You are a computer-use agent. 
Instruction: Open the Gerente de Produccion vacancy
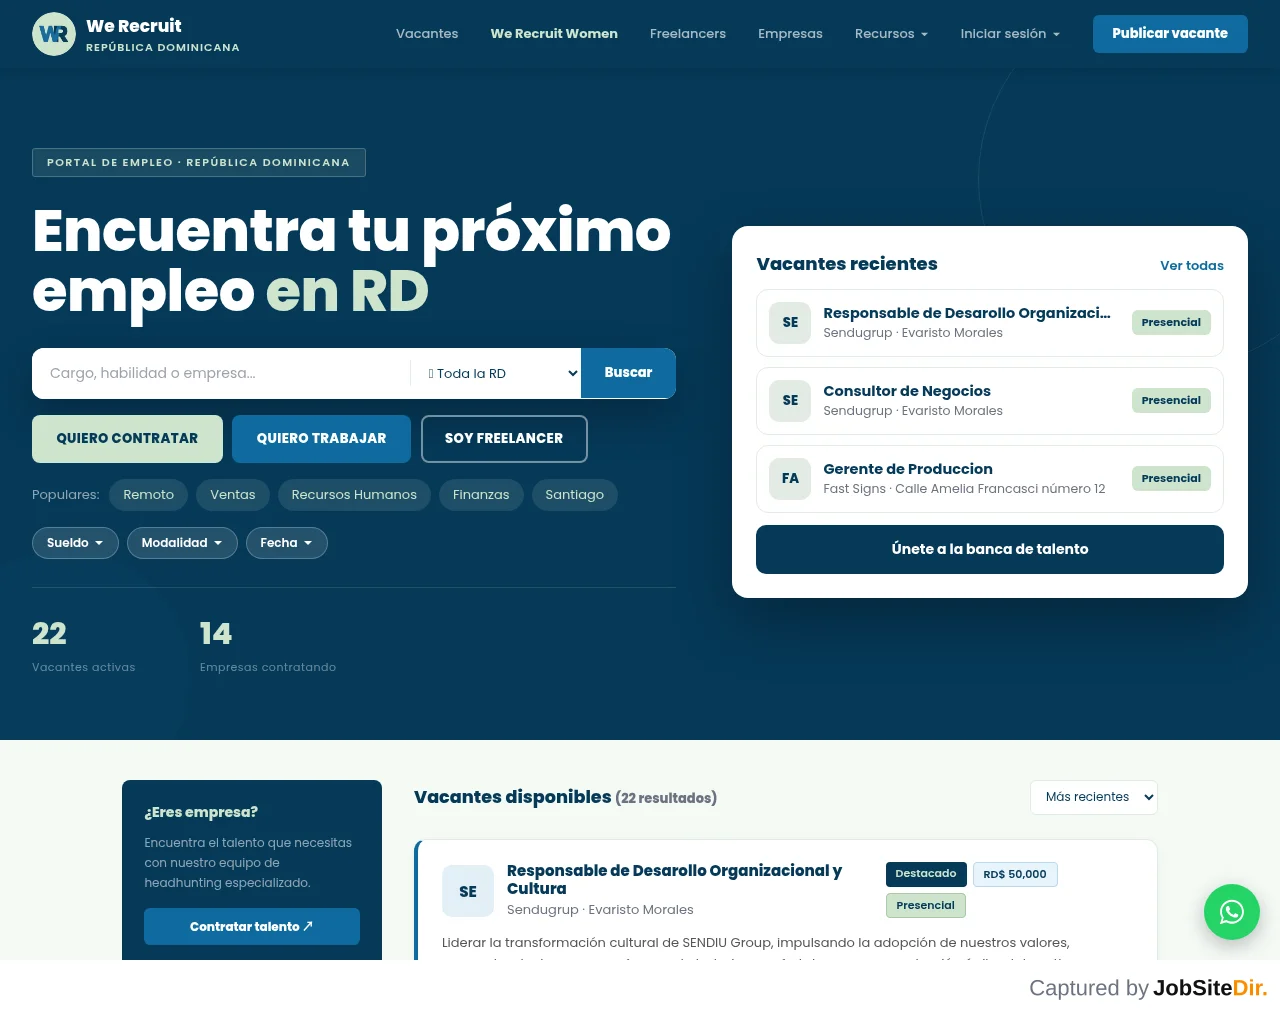(990, 479)
